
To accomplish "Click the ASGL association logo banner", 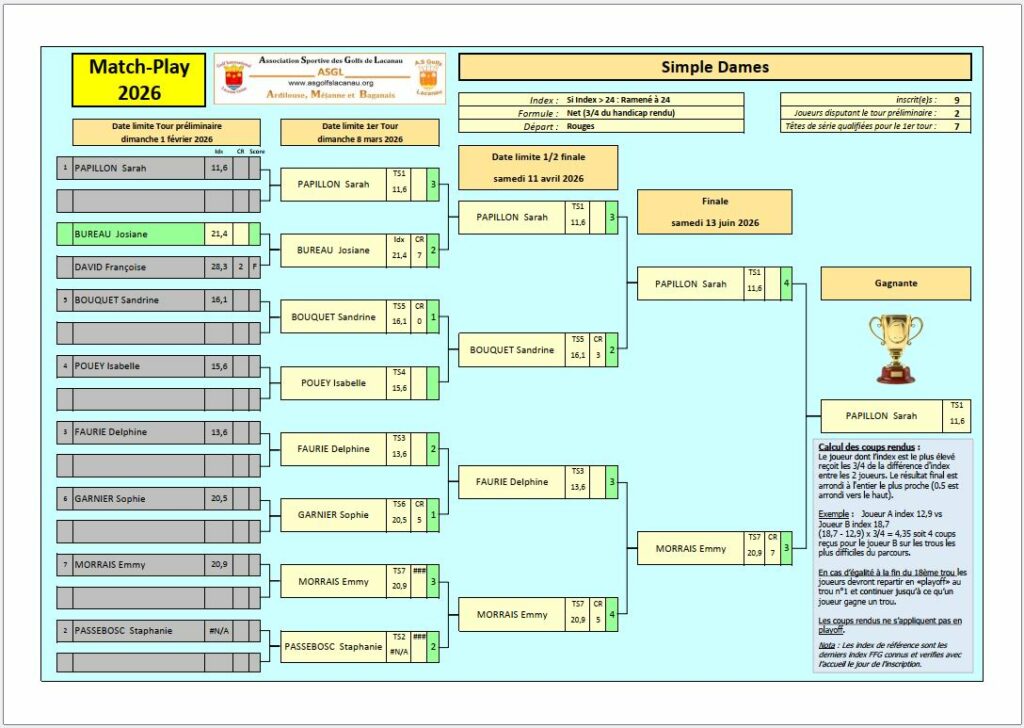I will point(330,79).
